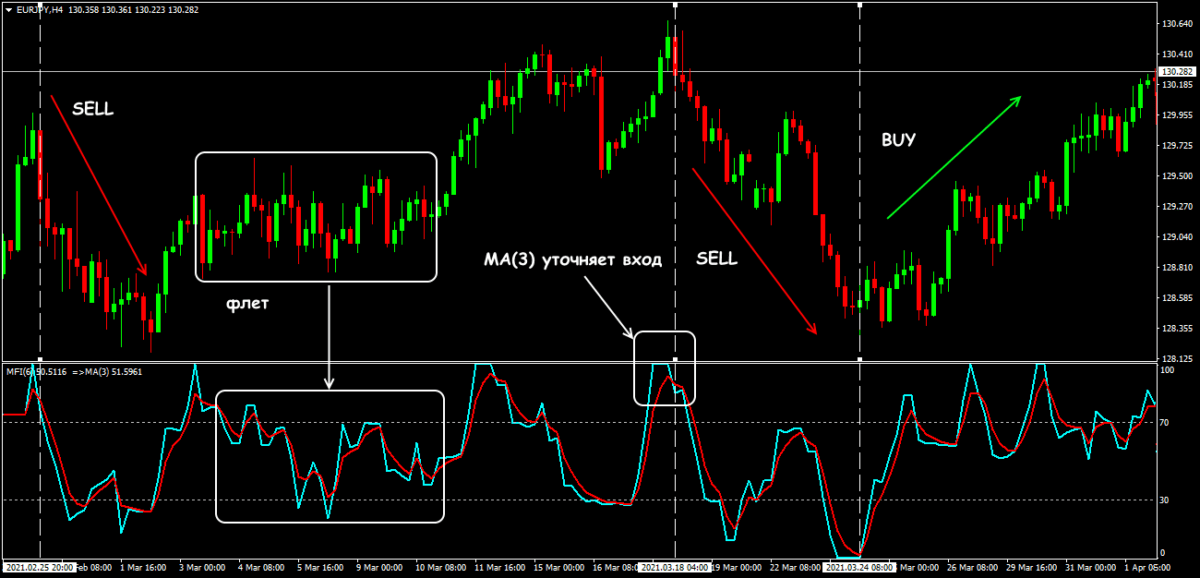
Task: Click the 2021.03.18 04:00 date marker
Action: point(676,567)
